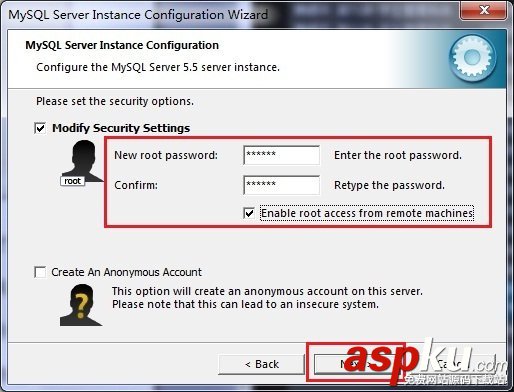
Task: Focus the New root password field
Action: point(282,155)
